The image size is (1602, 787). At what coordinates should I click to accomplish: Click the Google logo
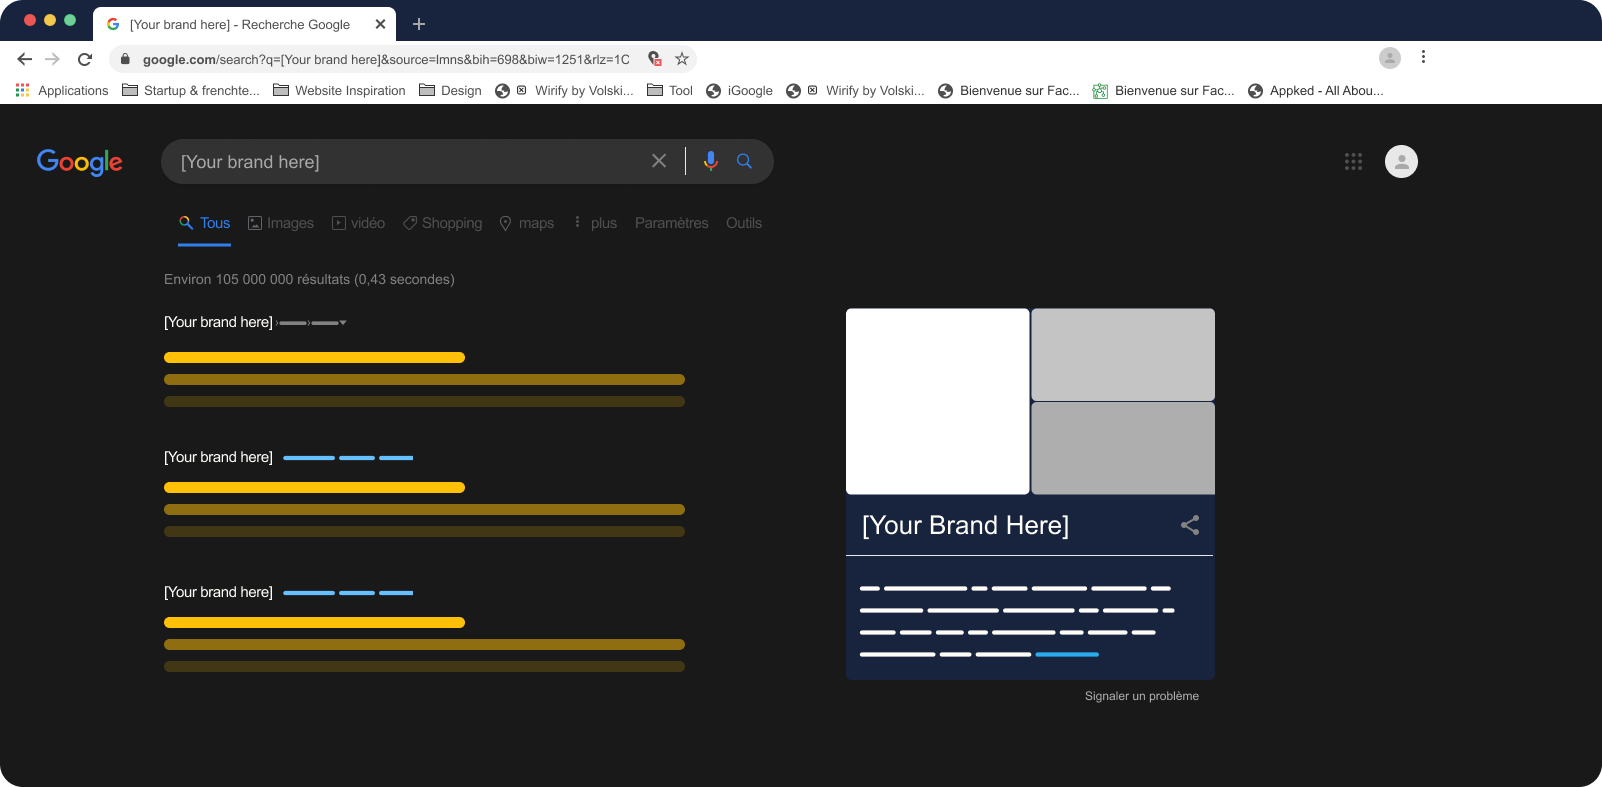tap(80, 162)
